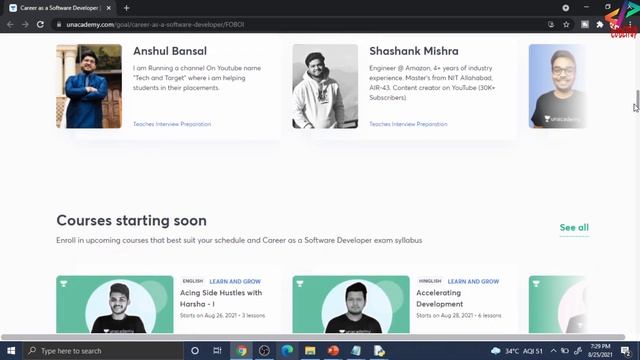Click the third educator's photo in blue
This screenshot has width=640, height=360.
[558, 86]
